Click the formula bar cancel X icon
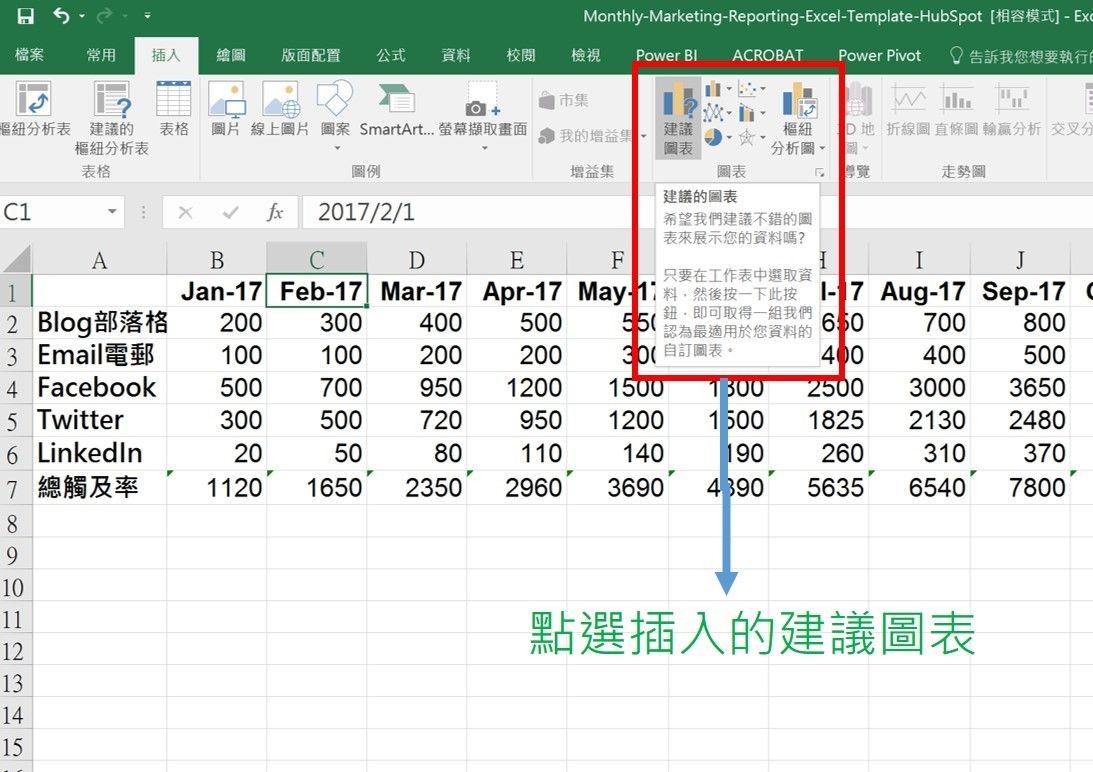This screenshot has width=1093, height=772. click(x=185, y=212)
